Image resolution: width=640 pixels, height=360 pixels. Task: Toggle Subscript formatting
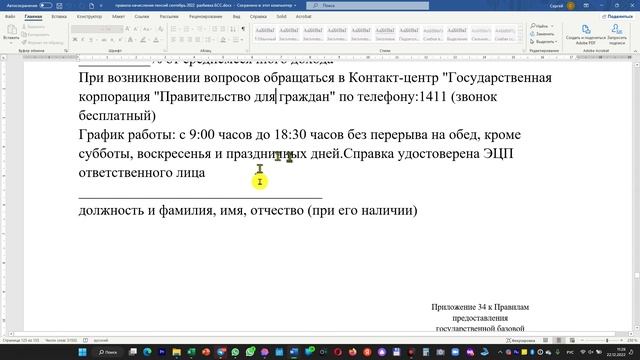112,40
